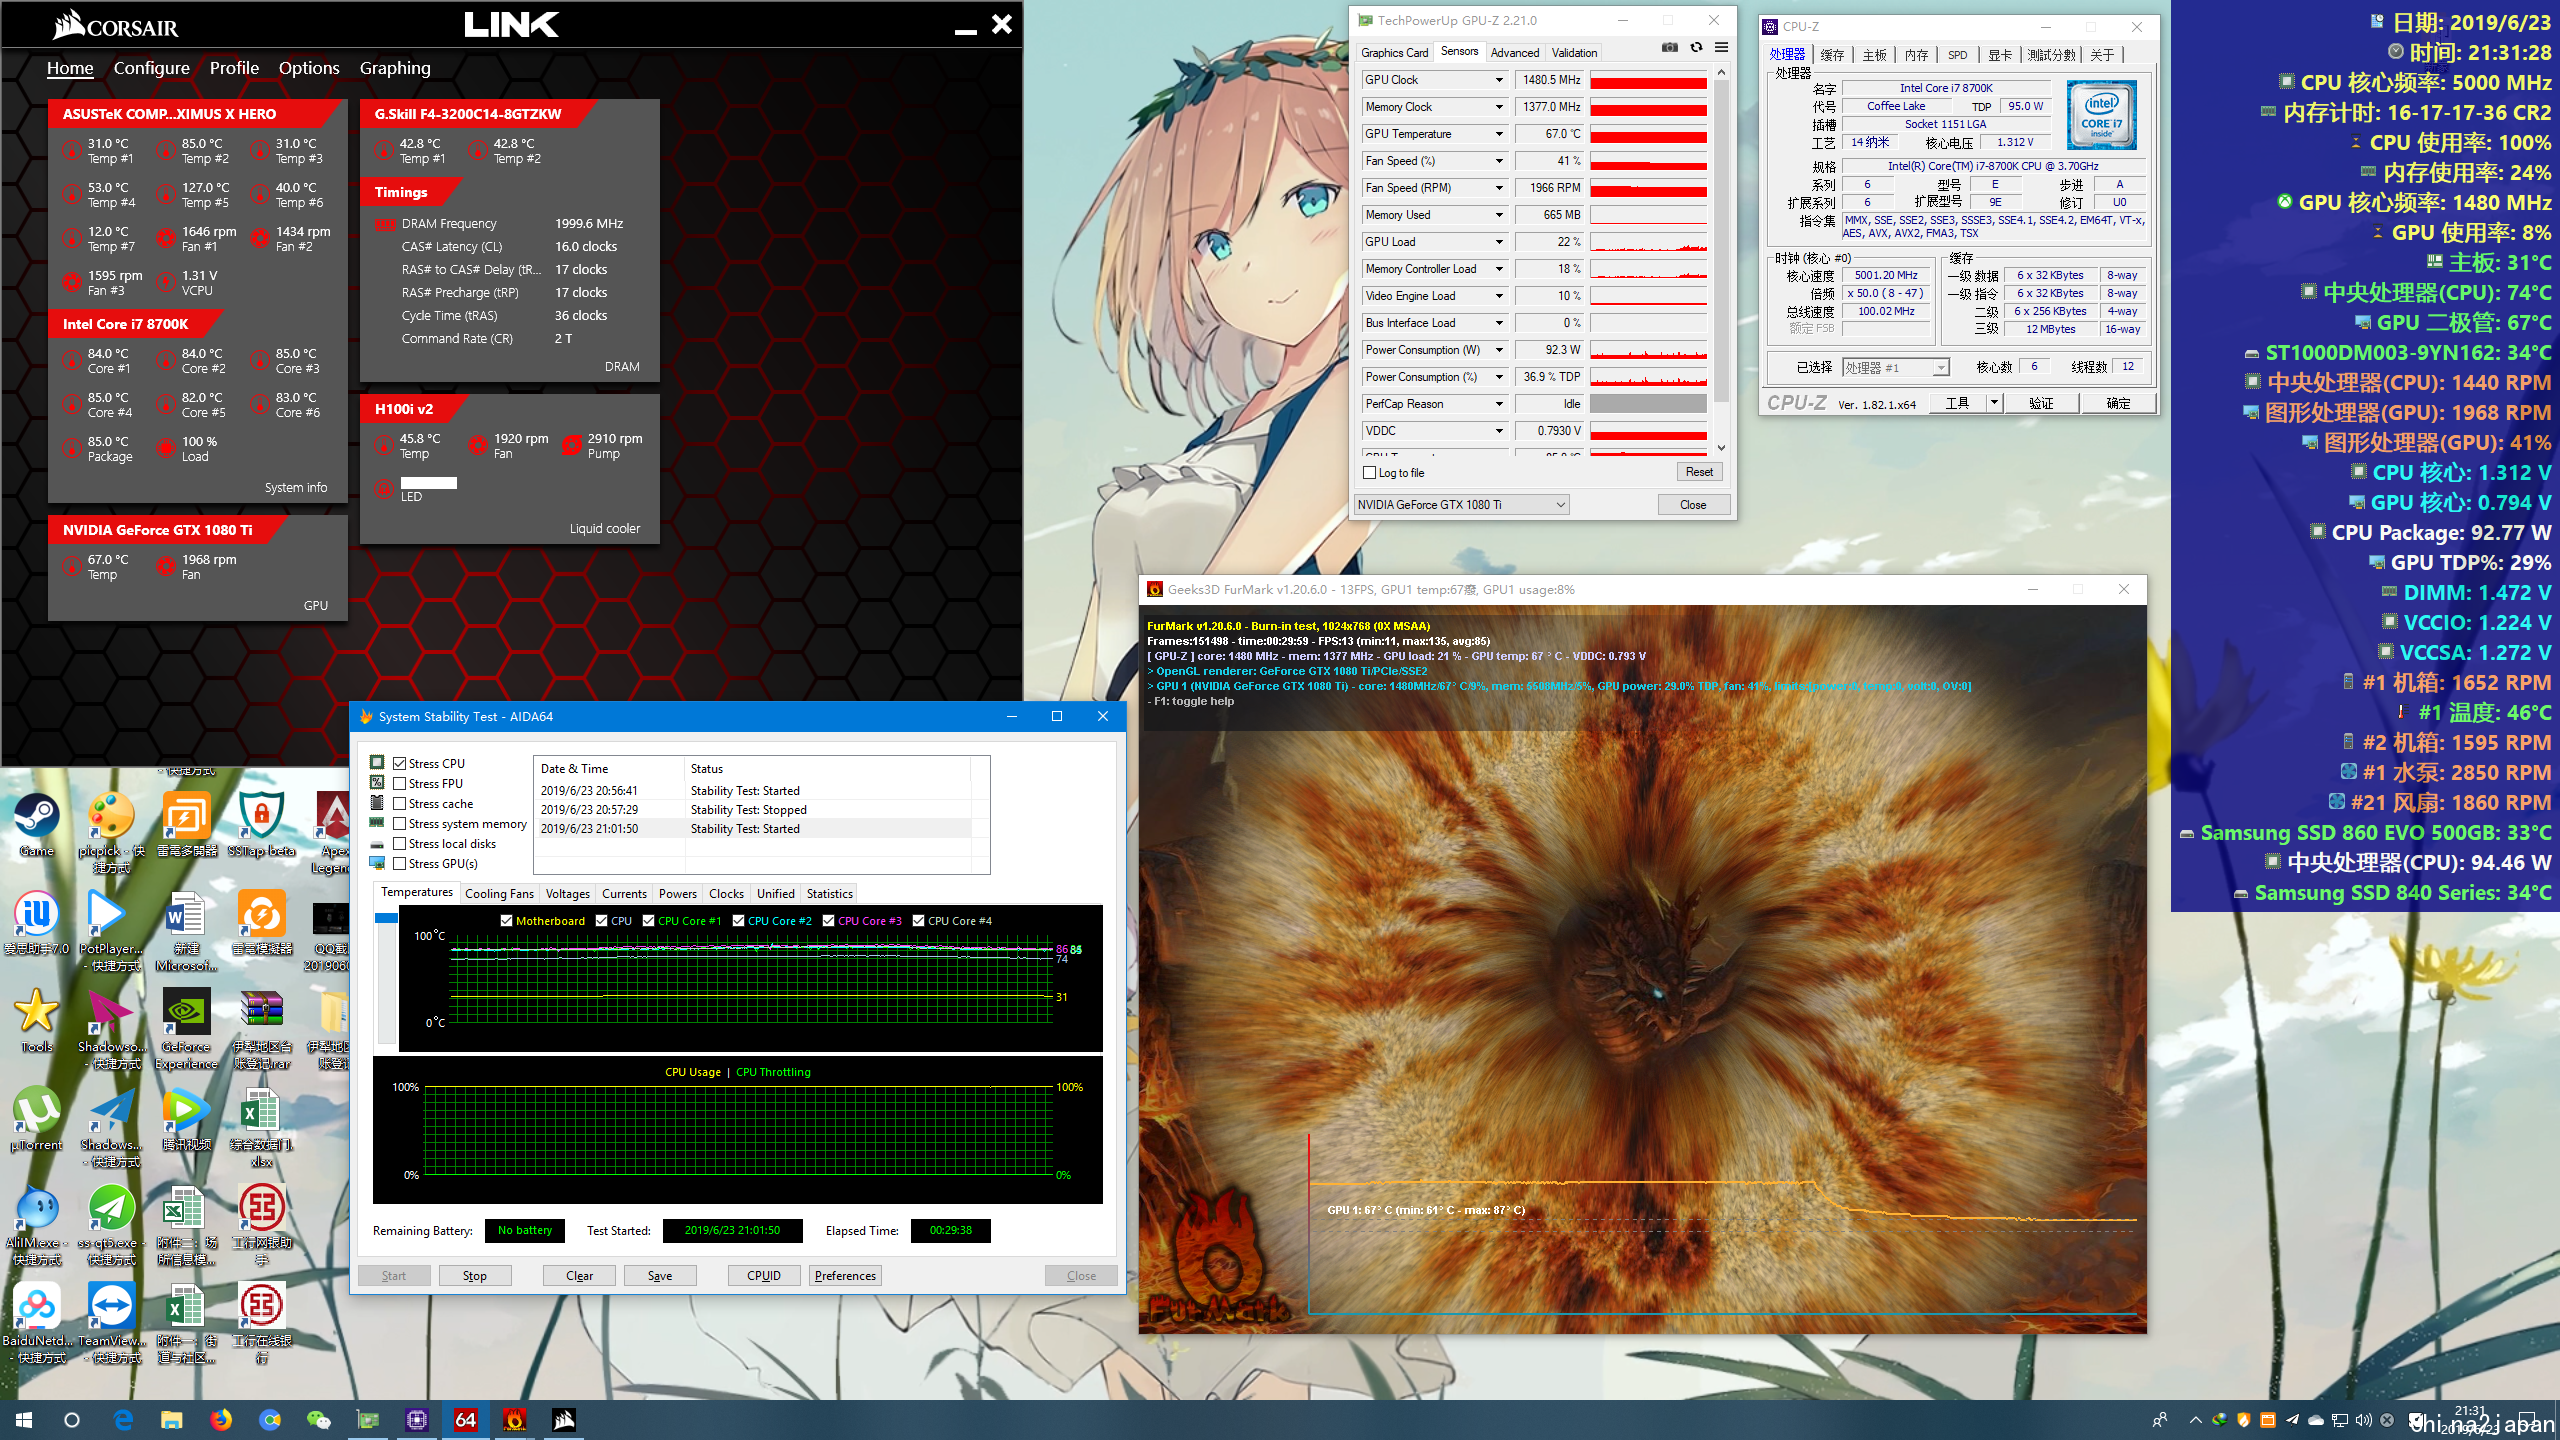Screen dimensions: 2560x1440
Task: Open SSTap beta desktop icon
Action: click(261, 825)
